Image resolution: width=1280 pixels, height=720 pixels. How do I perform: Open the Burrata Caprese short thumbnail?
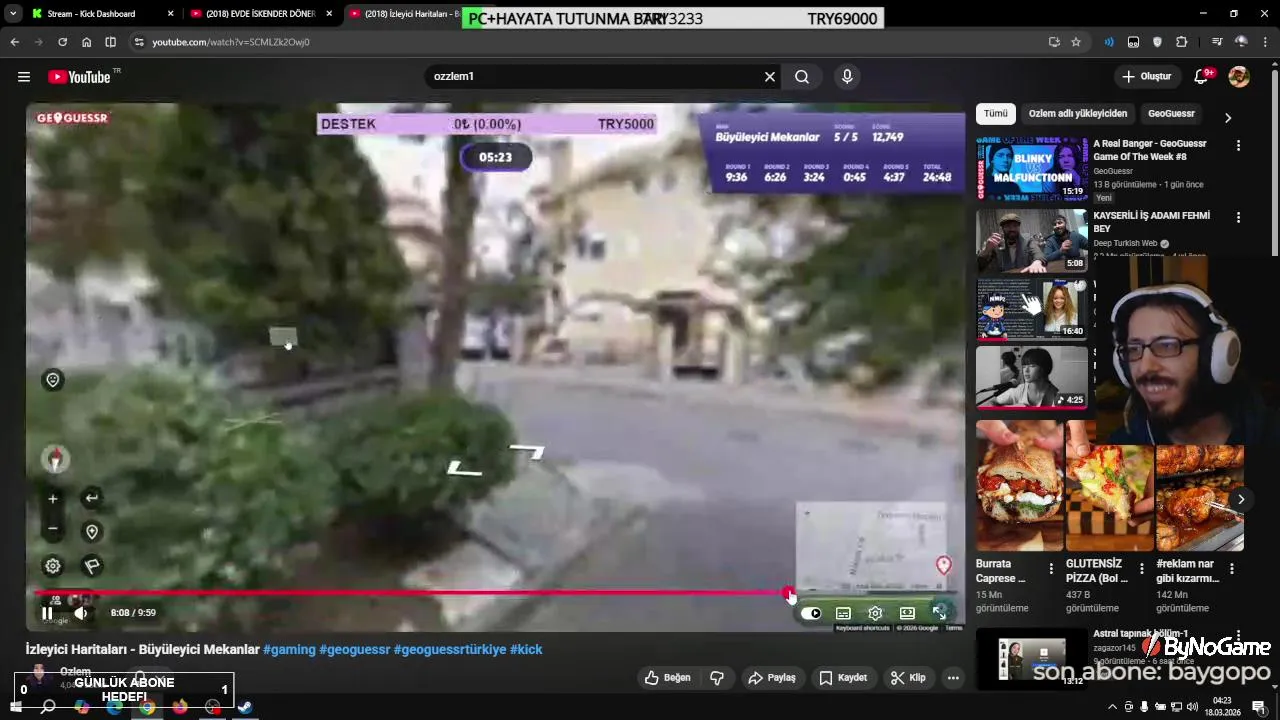1019,486
